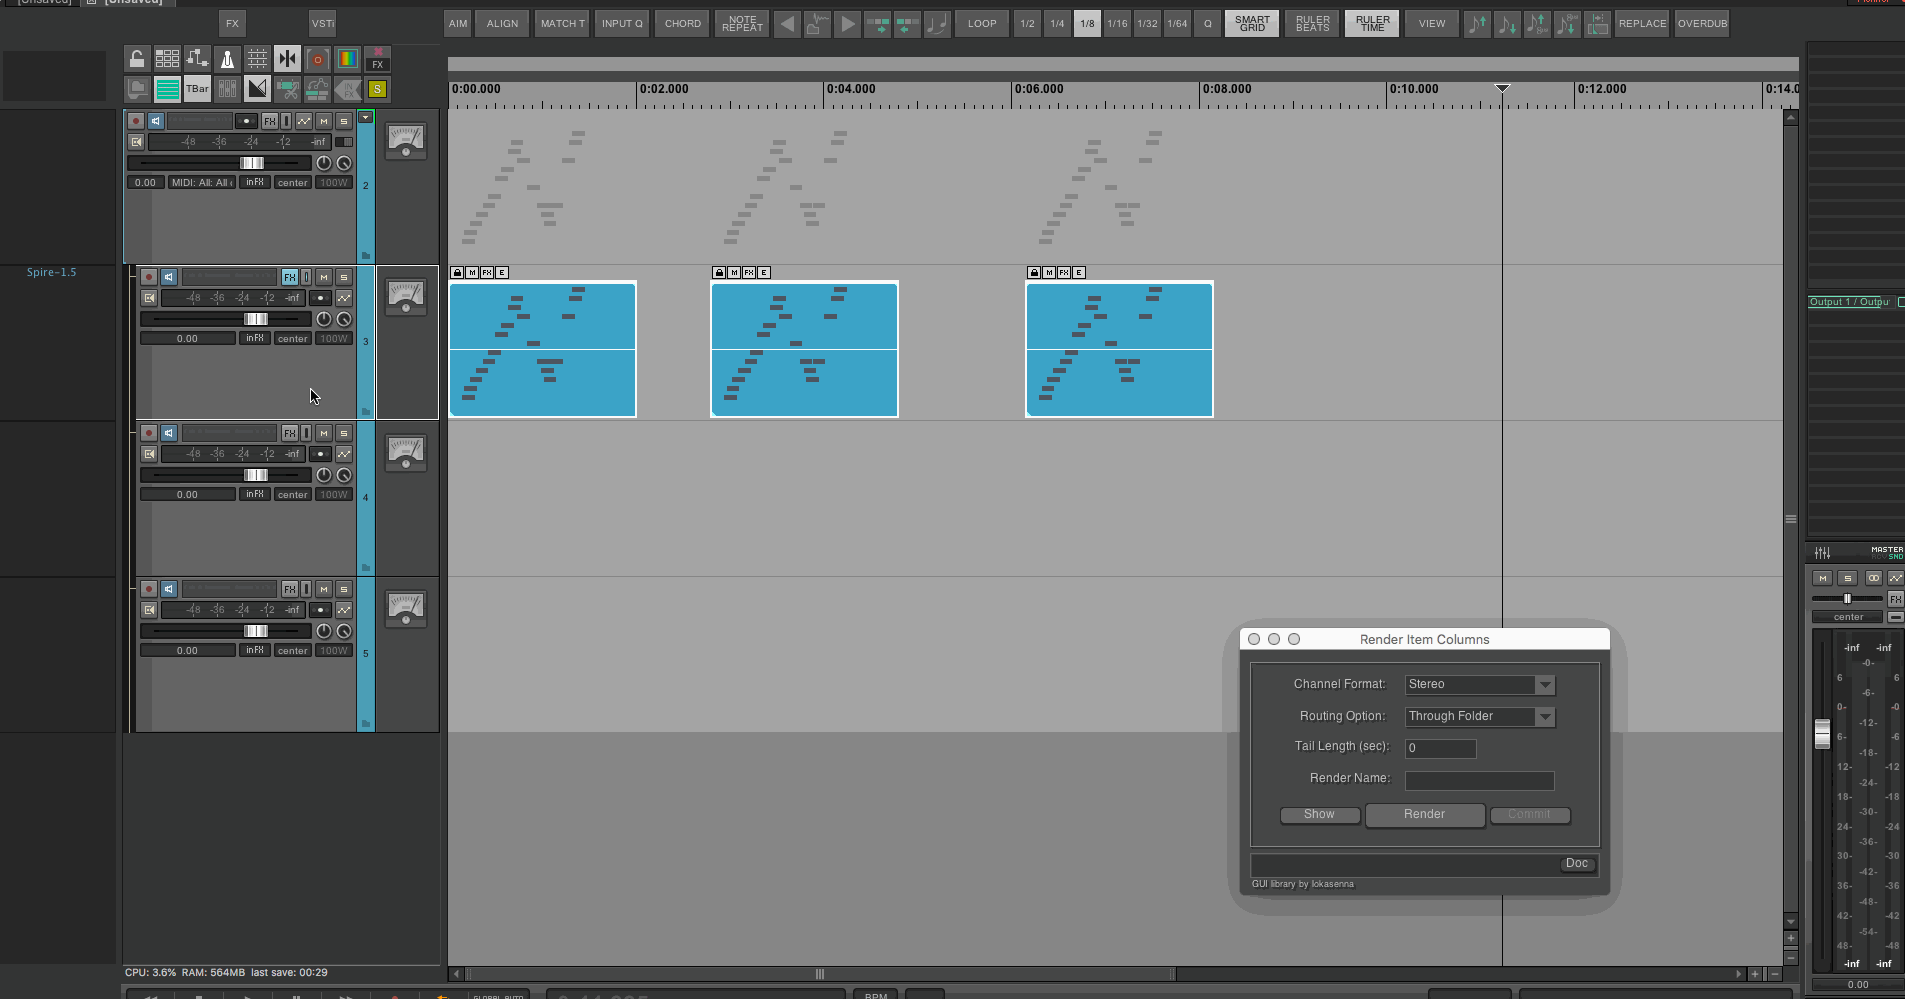Toggle SMART GRID option
The width and height of the screenshot is (1905, 999).
click(1252, 24)
